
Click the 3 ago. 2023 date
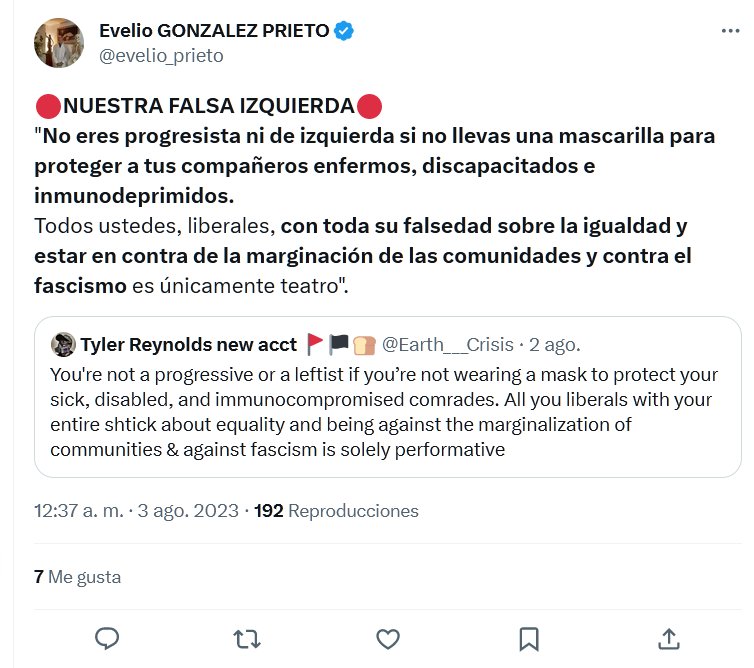[x=188, y=511]
